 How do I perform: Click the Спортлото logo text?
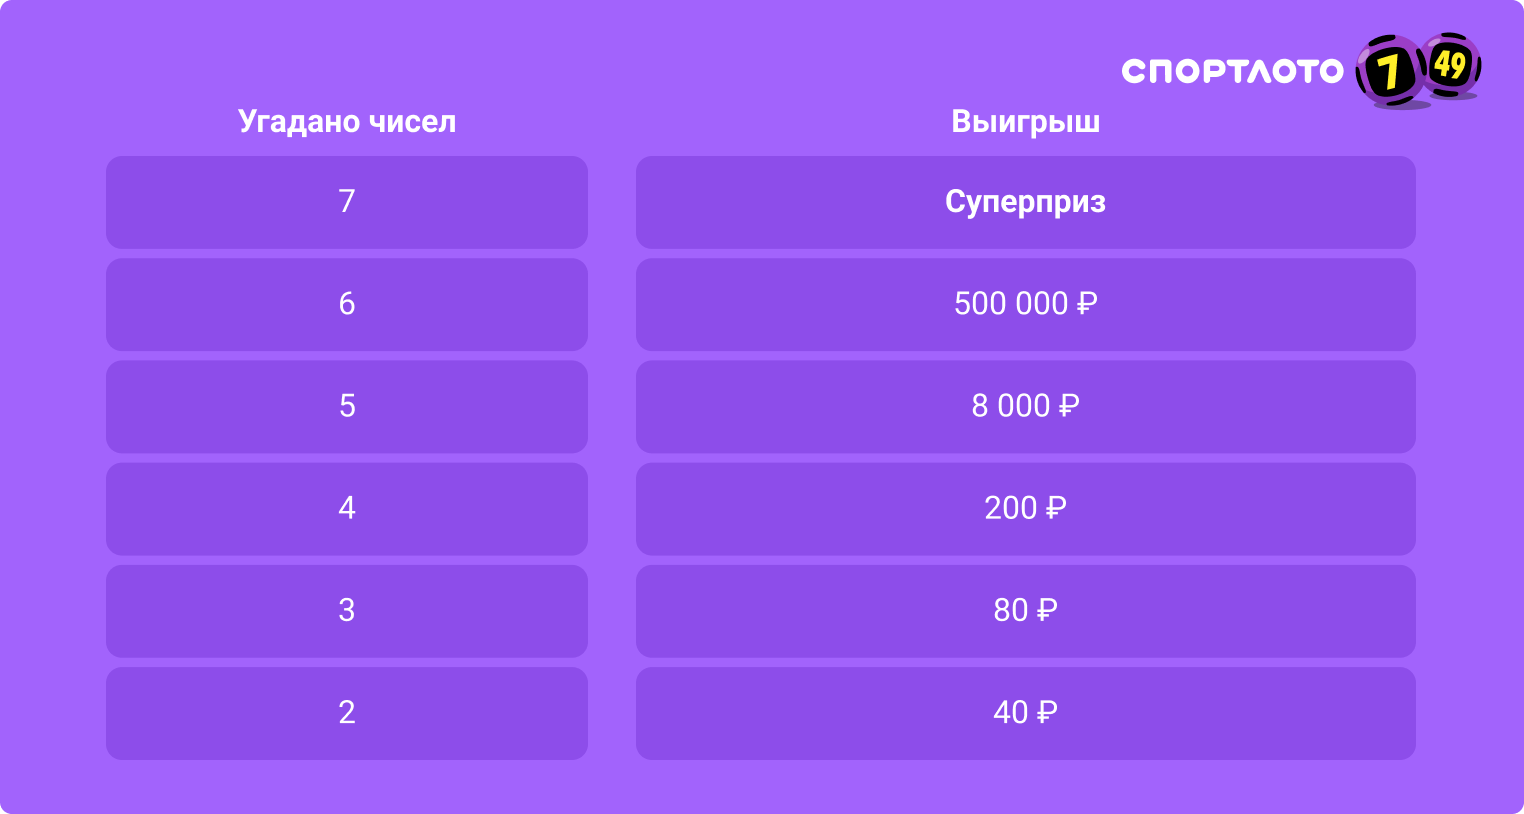[x=1232, y=71]
